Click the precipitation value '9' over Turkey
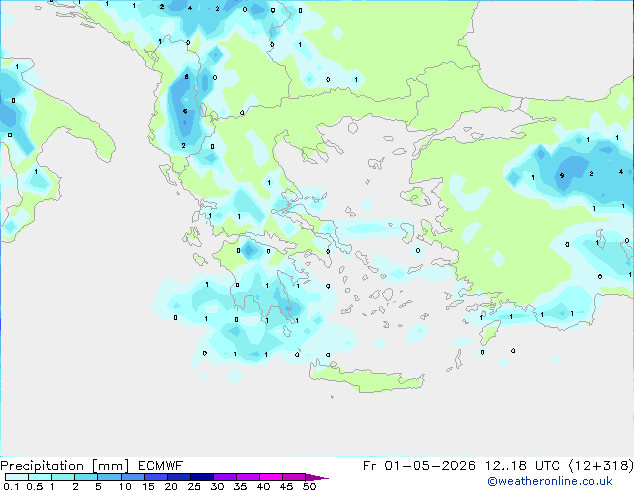The width and height of the screenshot is (634, 490). click(x=562, y=175)
